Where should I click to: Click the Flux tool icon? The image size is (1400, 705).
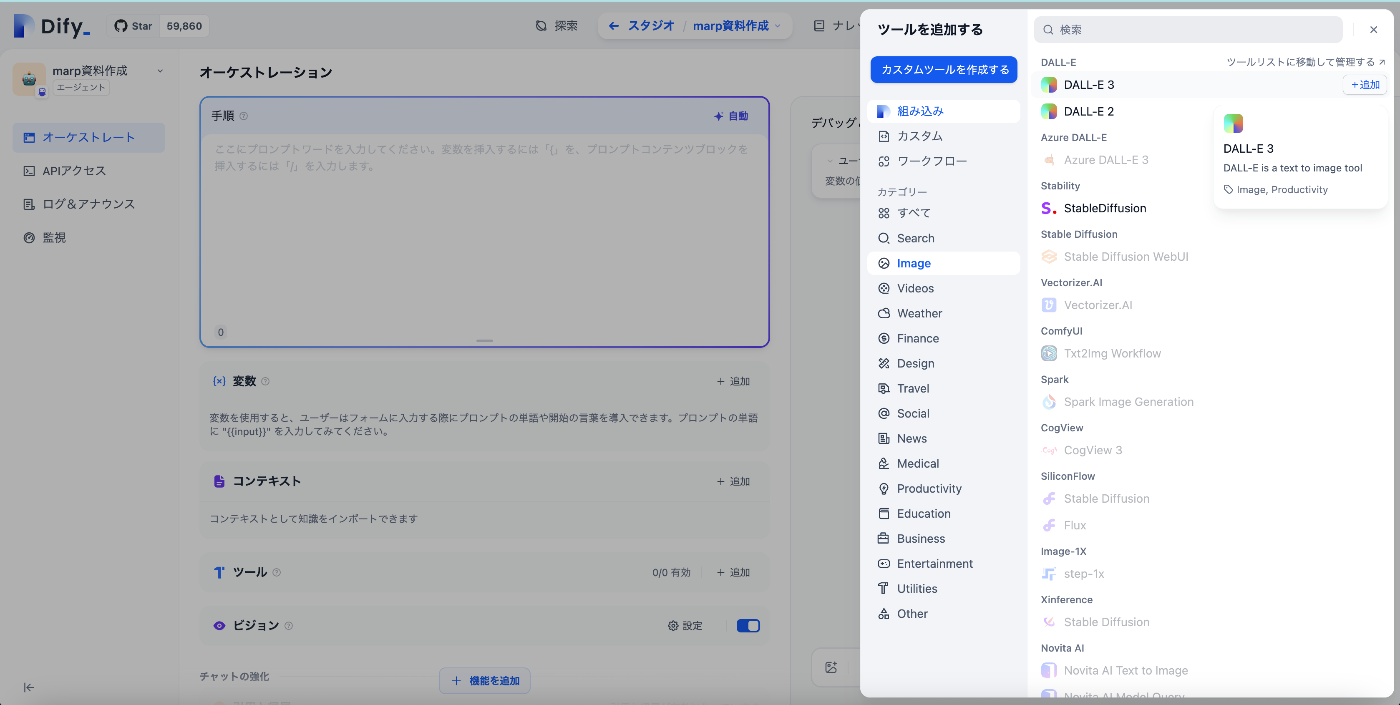[x=1049, y=525]
